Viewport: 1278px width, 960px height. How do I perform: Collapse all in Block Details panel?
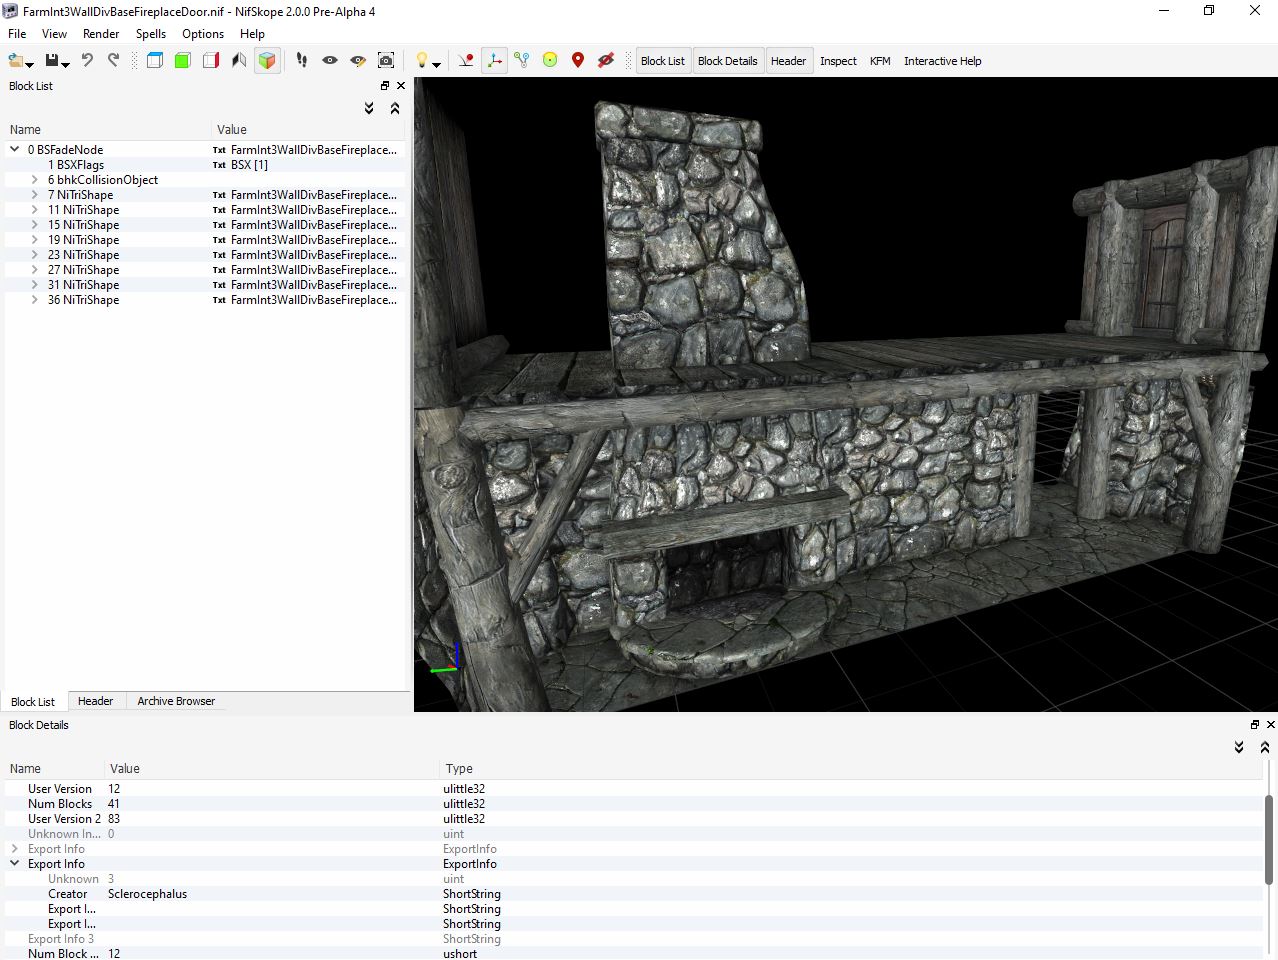click(1265, 747)
